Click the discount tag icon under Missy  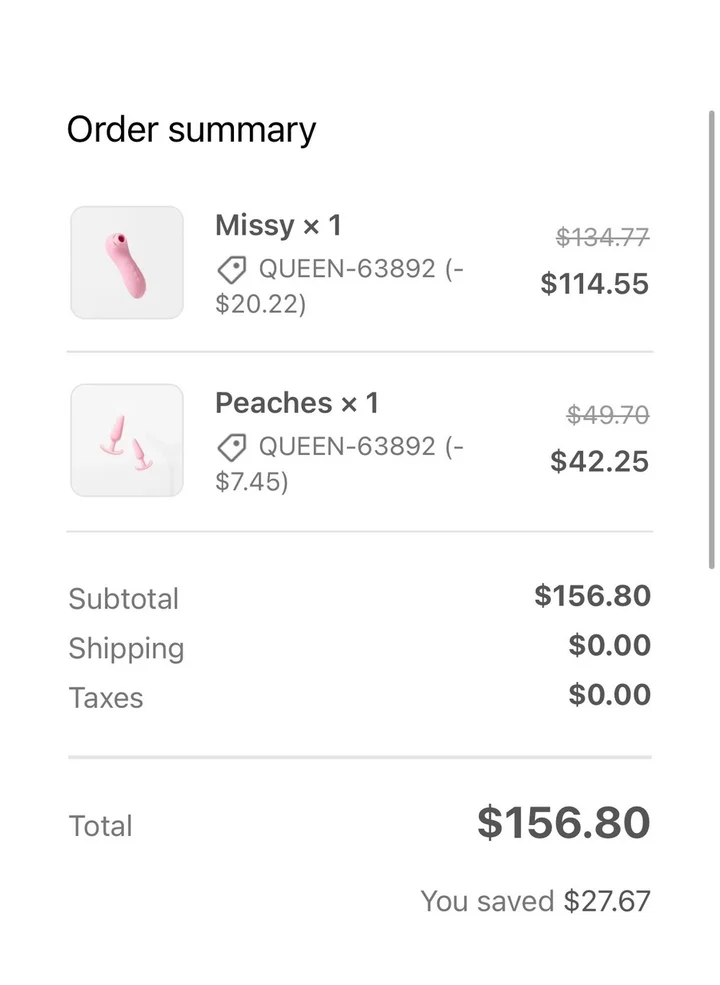[232, 269]
